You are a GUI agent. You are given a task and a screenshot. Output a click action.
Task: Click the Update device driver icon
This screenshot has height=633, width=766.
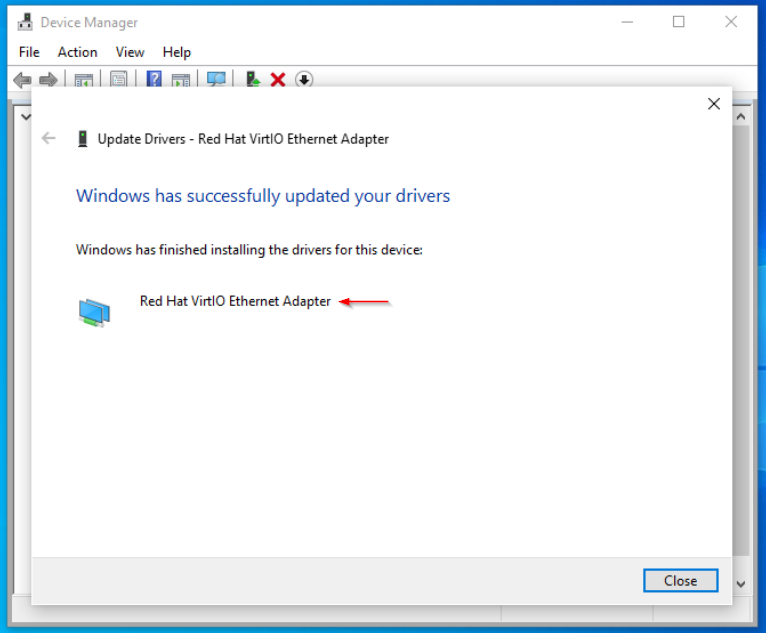(x=253, y=79)
